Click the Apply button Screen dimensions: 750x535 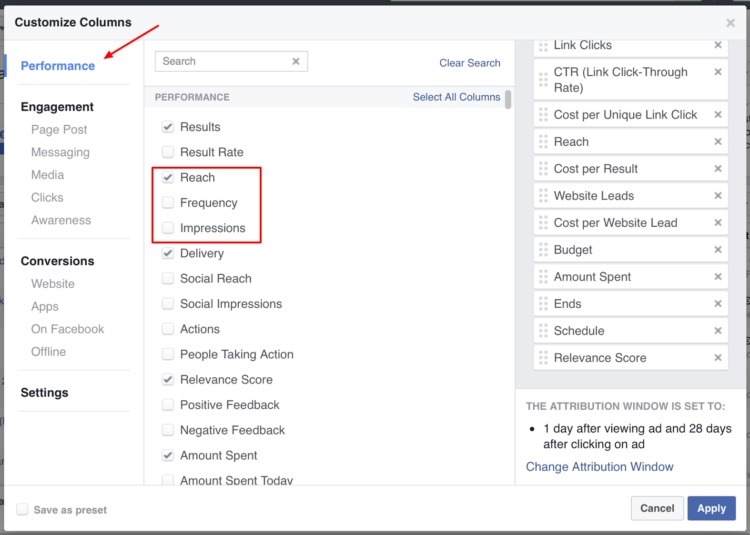click(x=711, y=508)
